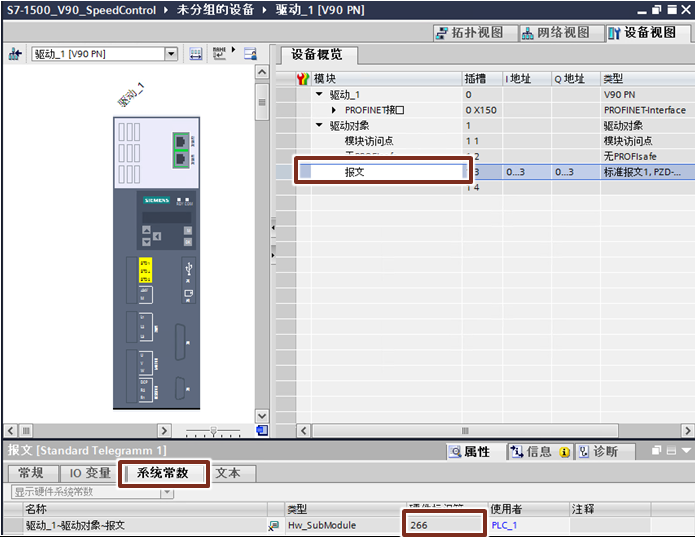
Task: Click the breadcrumb S7-1500_V90_SpeedControl
Action: 82,10
